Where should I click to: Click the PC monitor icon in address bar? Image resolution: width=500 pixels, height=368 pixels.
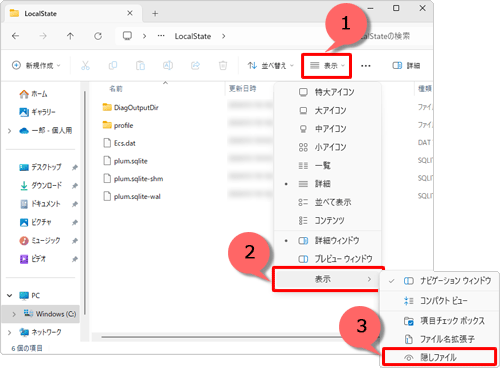(127, 36)
